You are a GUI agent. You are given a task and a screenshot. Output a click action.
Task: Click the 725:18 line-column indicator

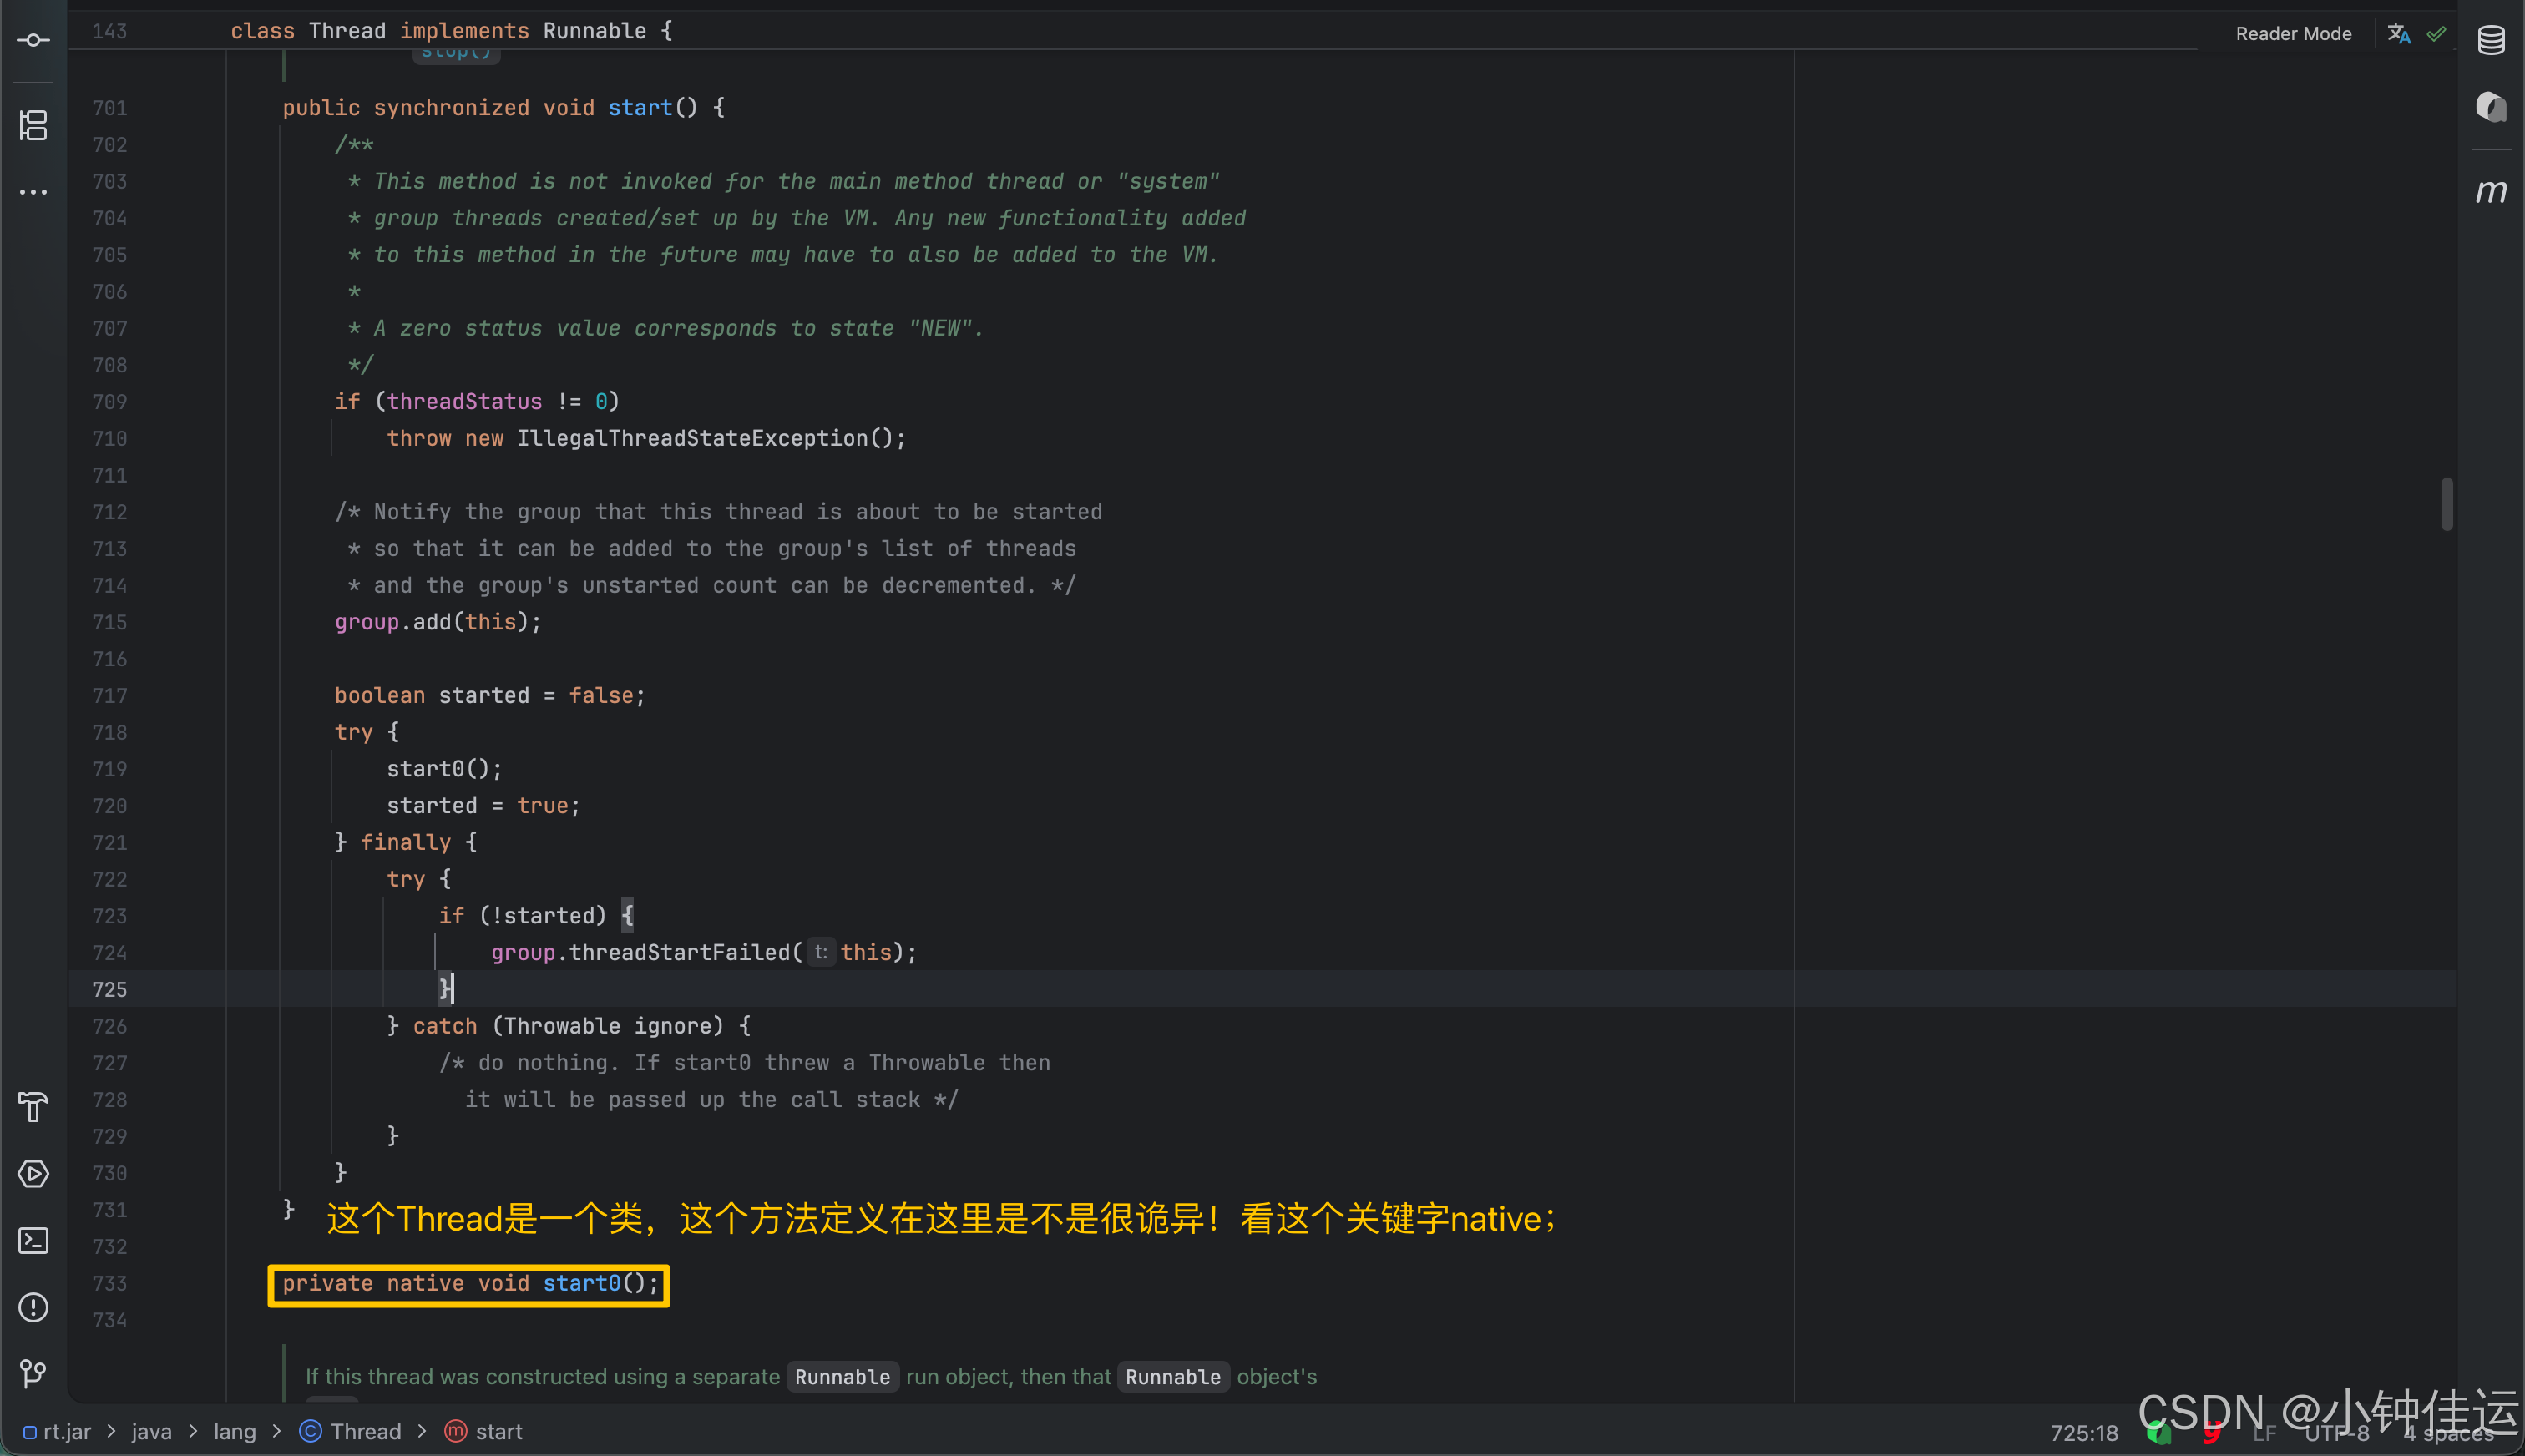(x=2083, y=1432)
